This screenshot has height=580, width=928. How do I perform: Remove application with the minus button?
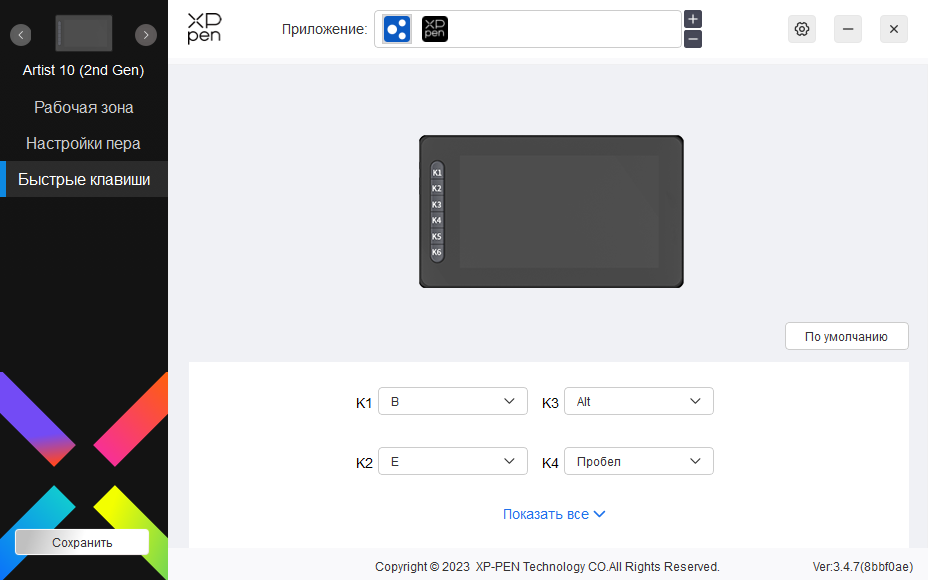click(693, 39)
